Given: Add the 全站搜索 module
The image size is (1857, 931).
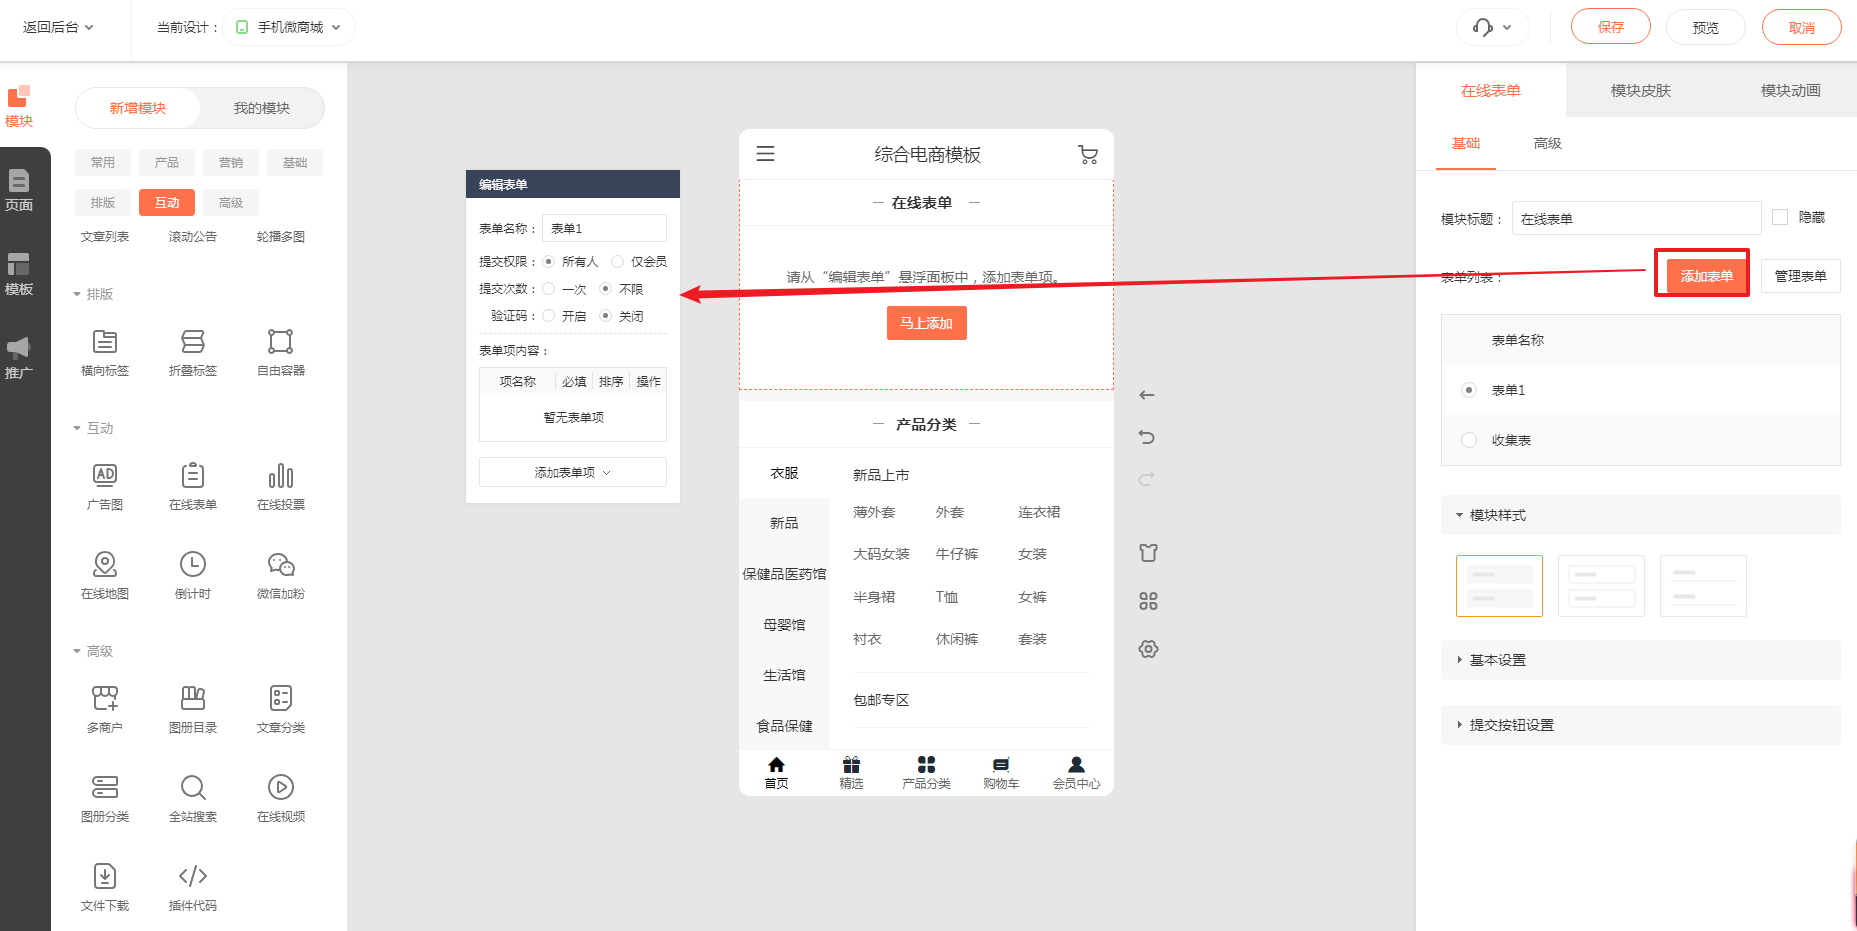Looking at the screenshot, I should click(x=193, y=798).
